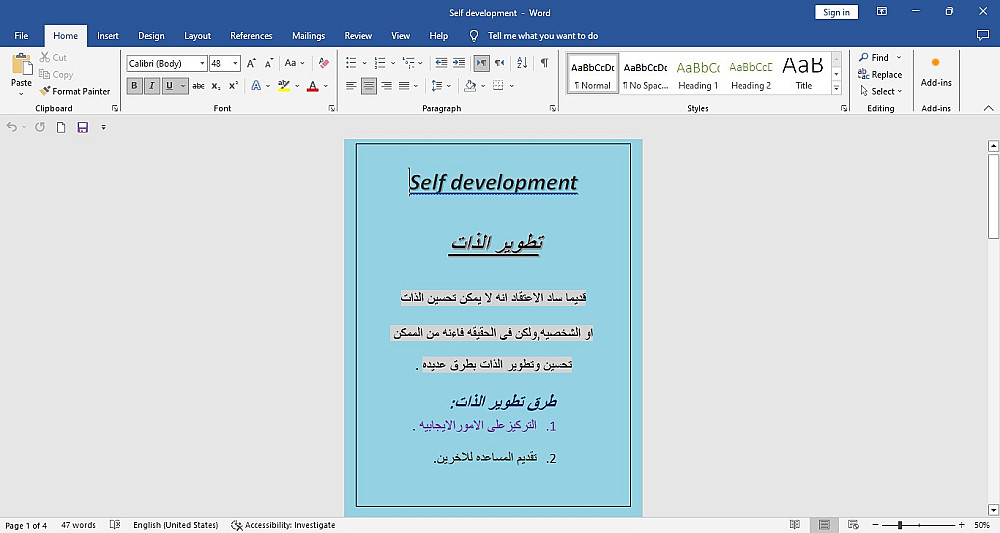Open the numbering list dropdown arrow
The image size is (1000, 533).
[x=393, y=63]
